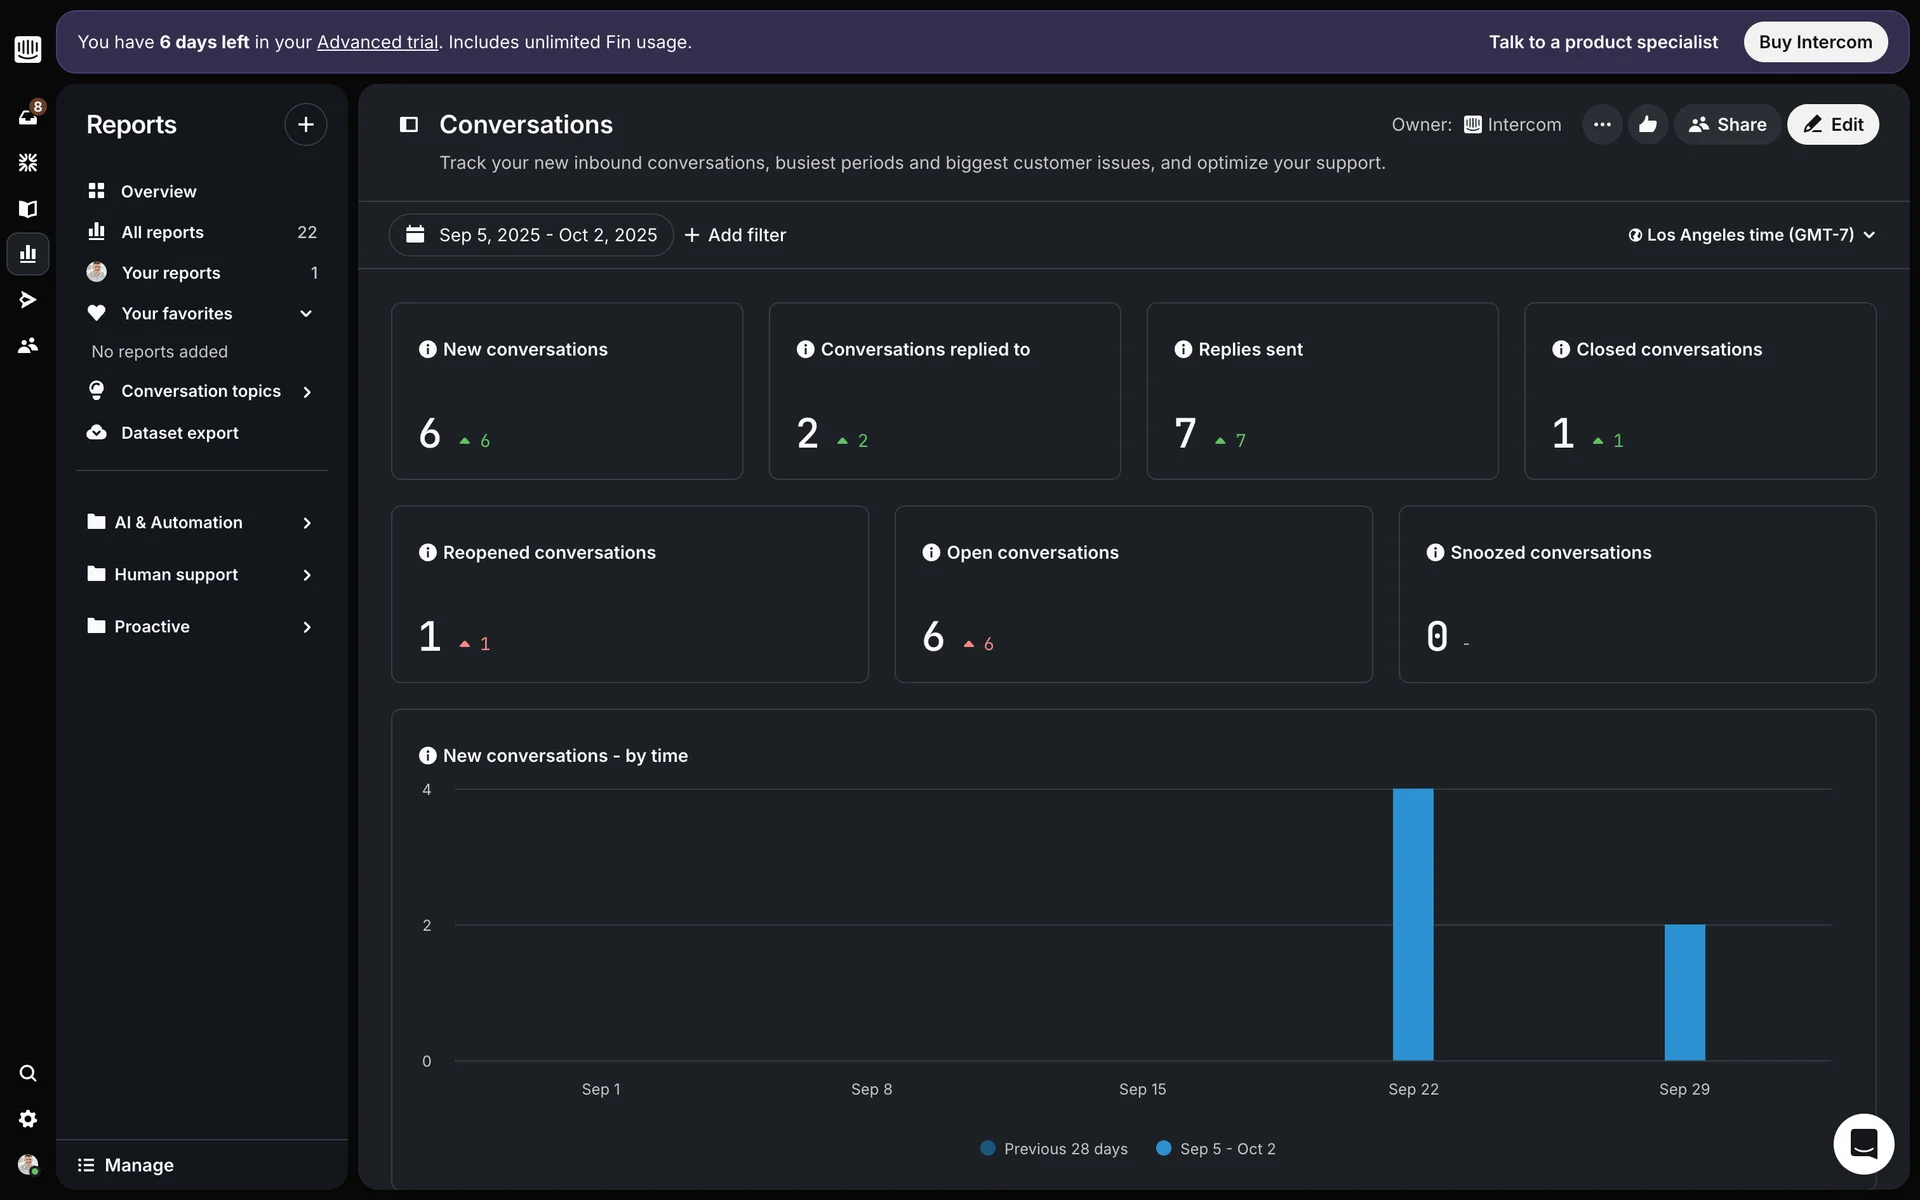Go to All reports
The width and height of the screenshot is (1920, 1200).
click(162, 232)
